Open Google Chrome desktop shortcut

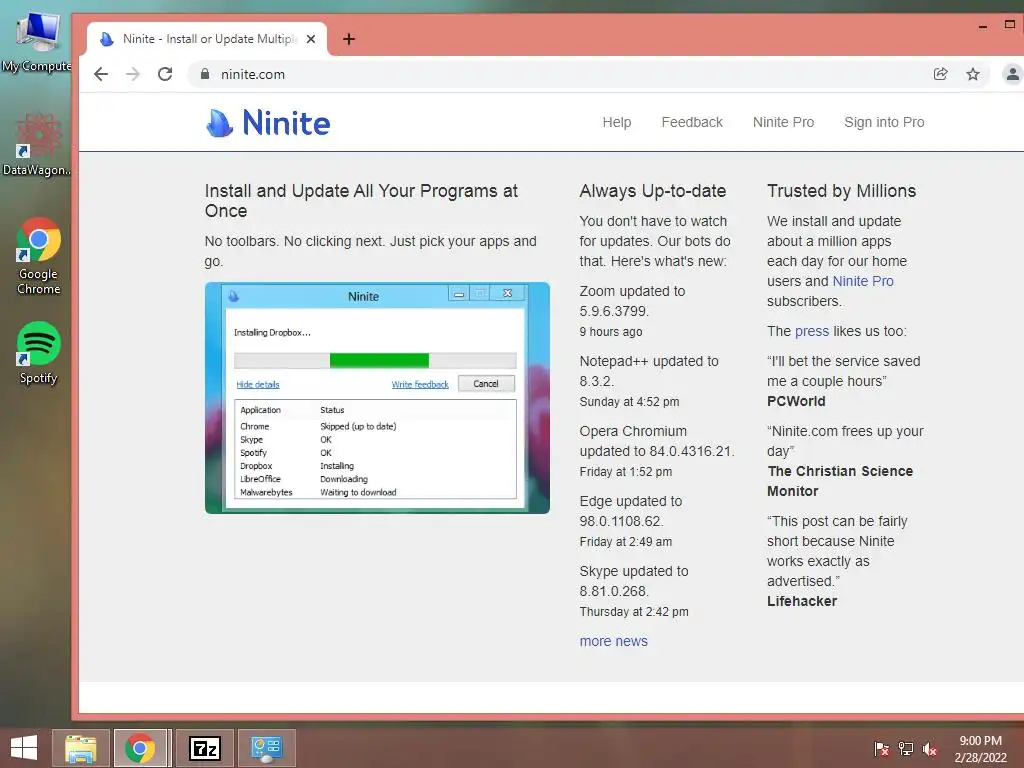(39, 255)
